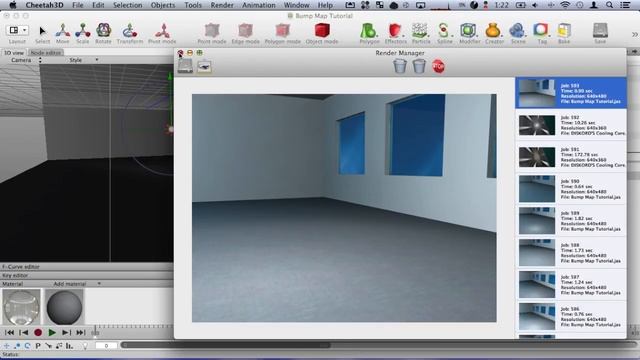Select the Rotate tool in toolbar
Viewport: 640px width, 360px height.
103,31
